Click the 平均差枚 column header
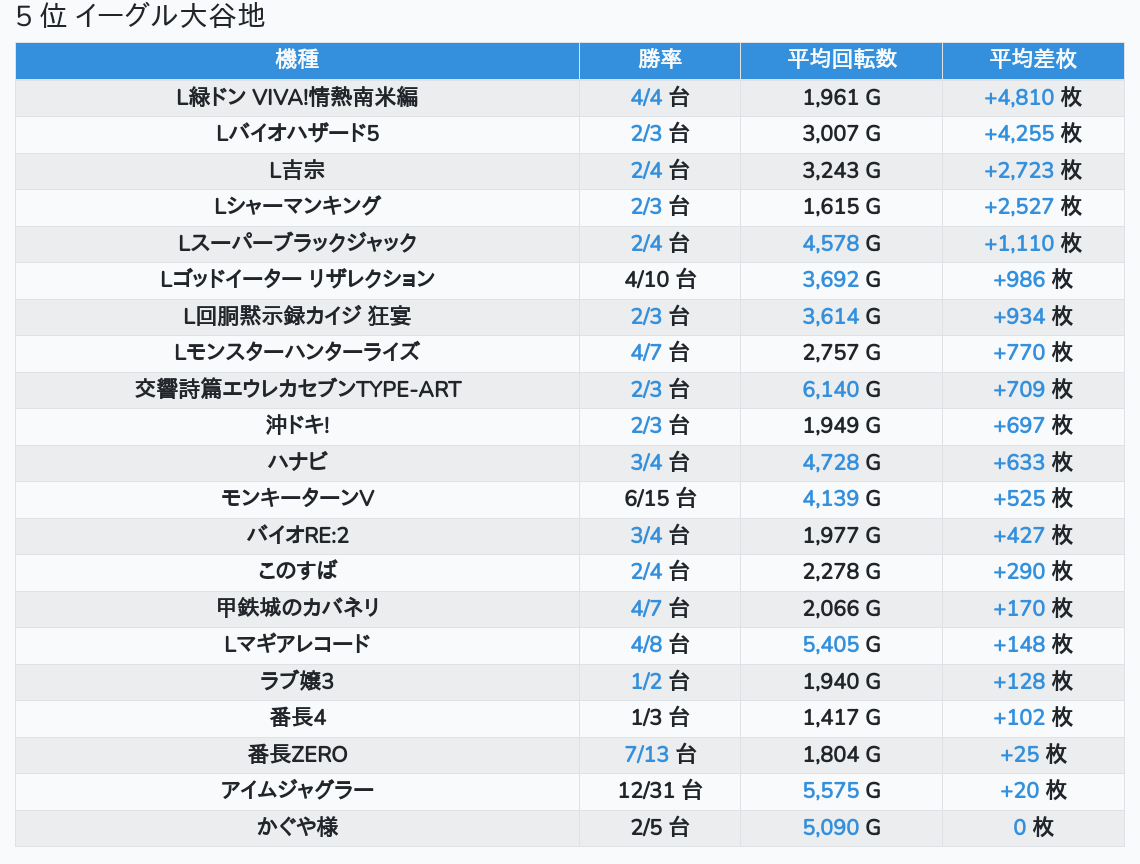The height and width of the screenshot is (864, 1140). pos(1032,60)
